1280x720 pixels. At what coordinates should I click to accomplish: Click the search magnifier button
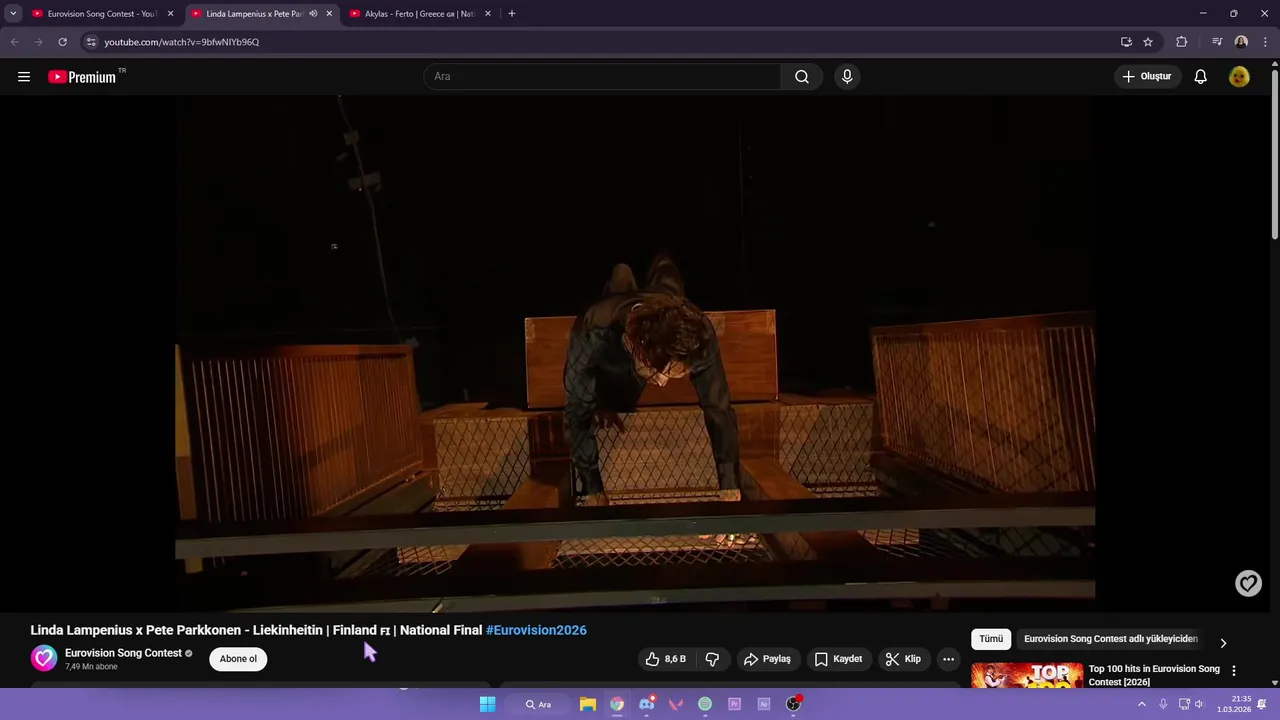(802, 77)
